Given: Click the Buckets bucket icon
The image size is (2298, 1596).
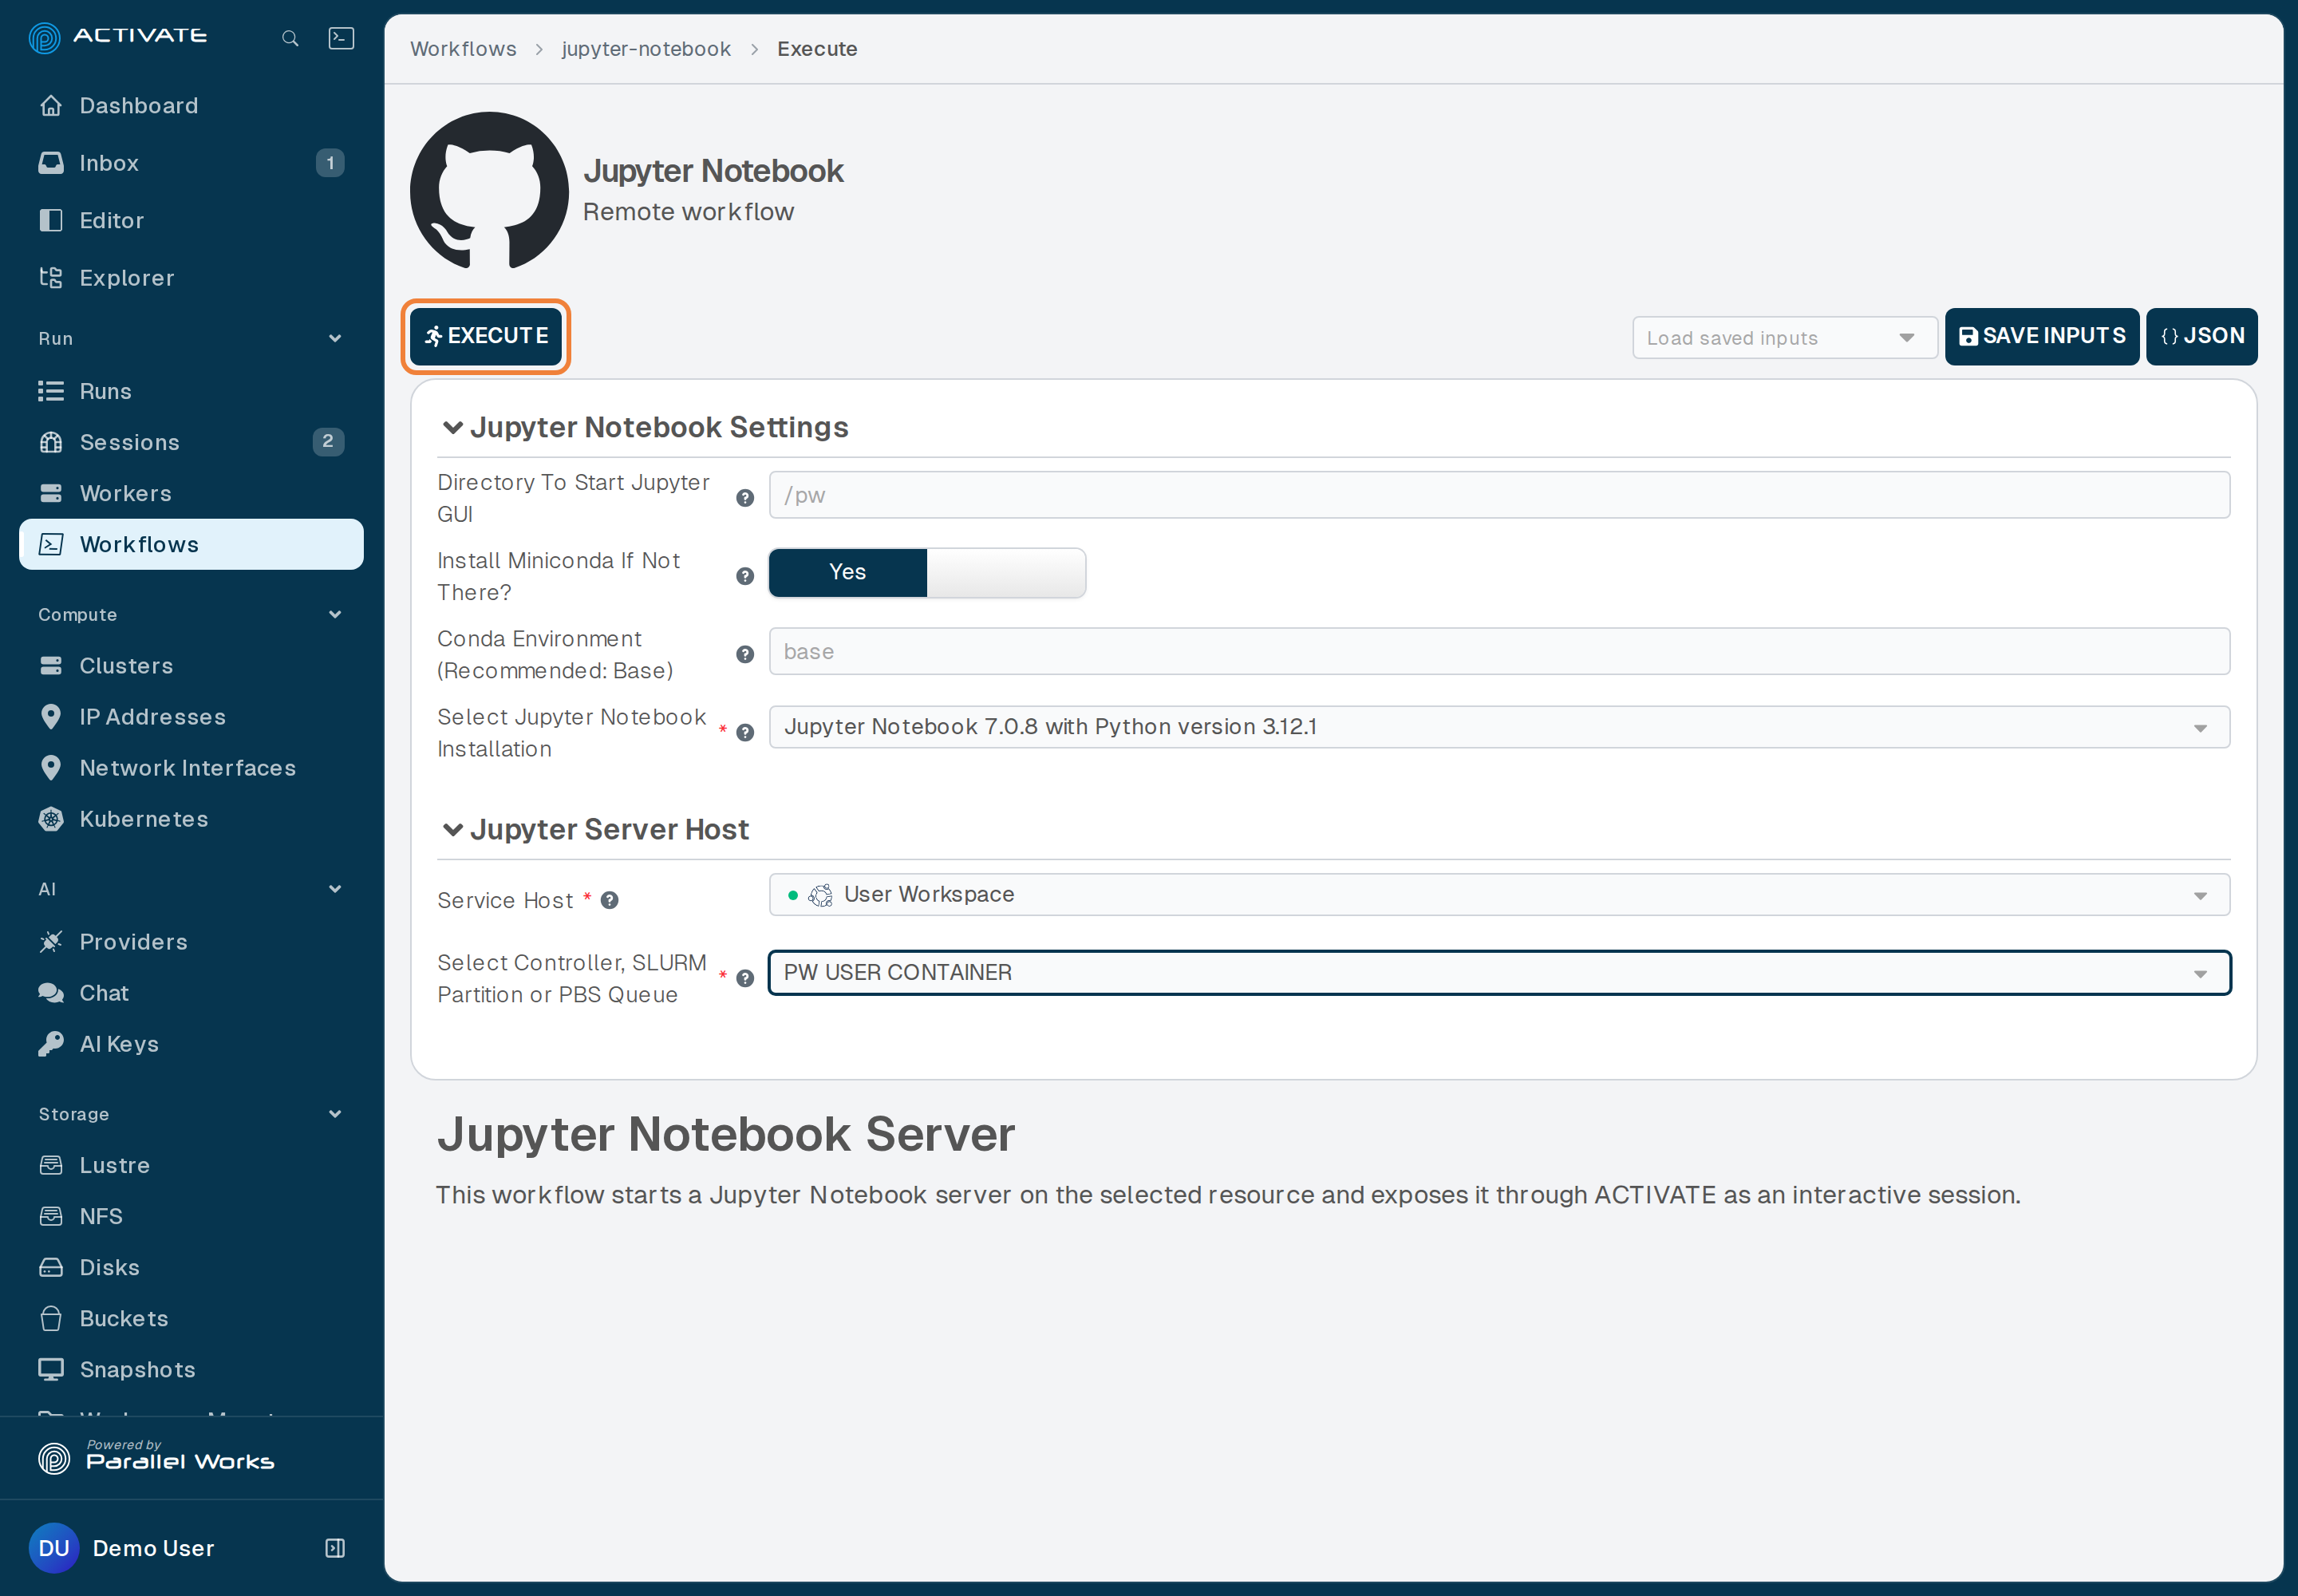Looking at the screenshot, I should click(x=51, y=1319).
